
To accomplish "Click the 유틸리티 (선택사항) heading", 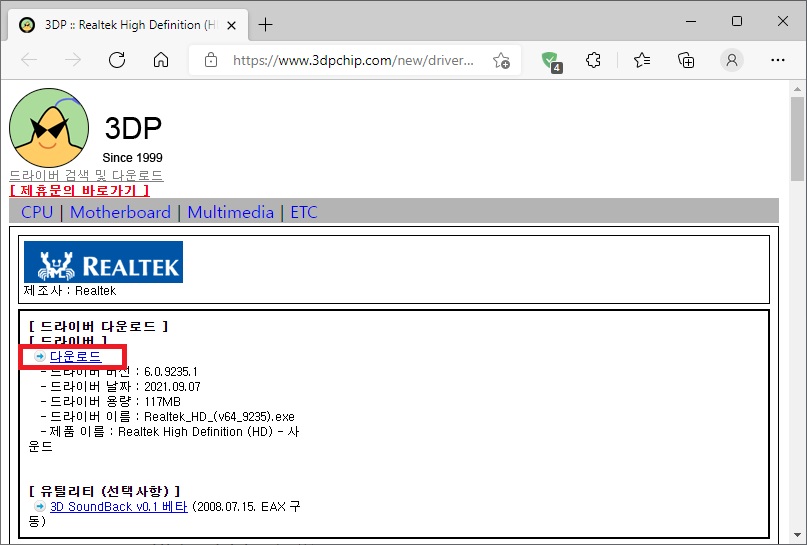I will [104, 491].
